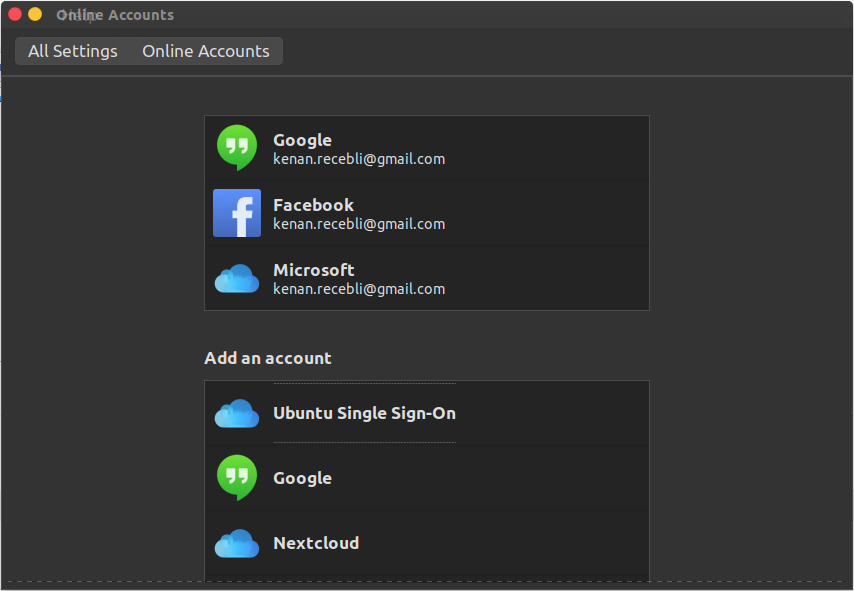Viewport: 854px width, 591px height.
Task: Close the Online Accounts window
Action: tap(15, 14)
